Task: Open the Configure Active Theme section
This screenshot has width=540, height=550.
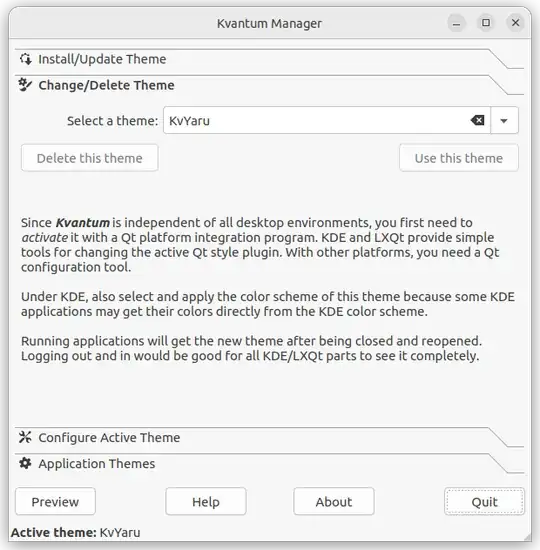Action: tap(269, 437)
